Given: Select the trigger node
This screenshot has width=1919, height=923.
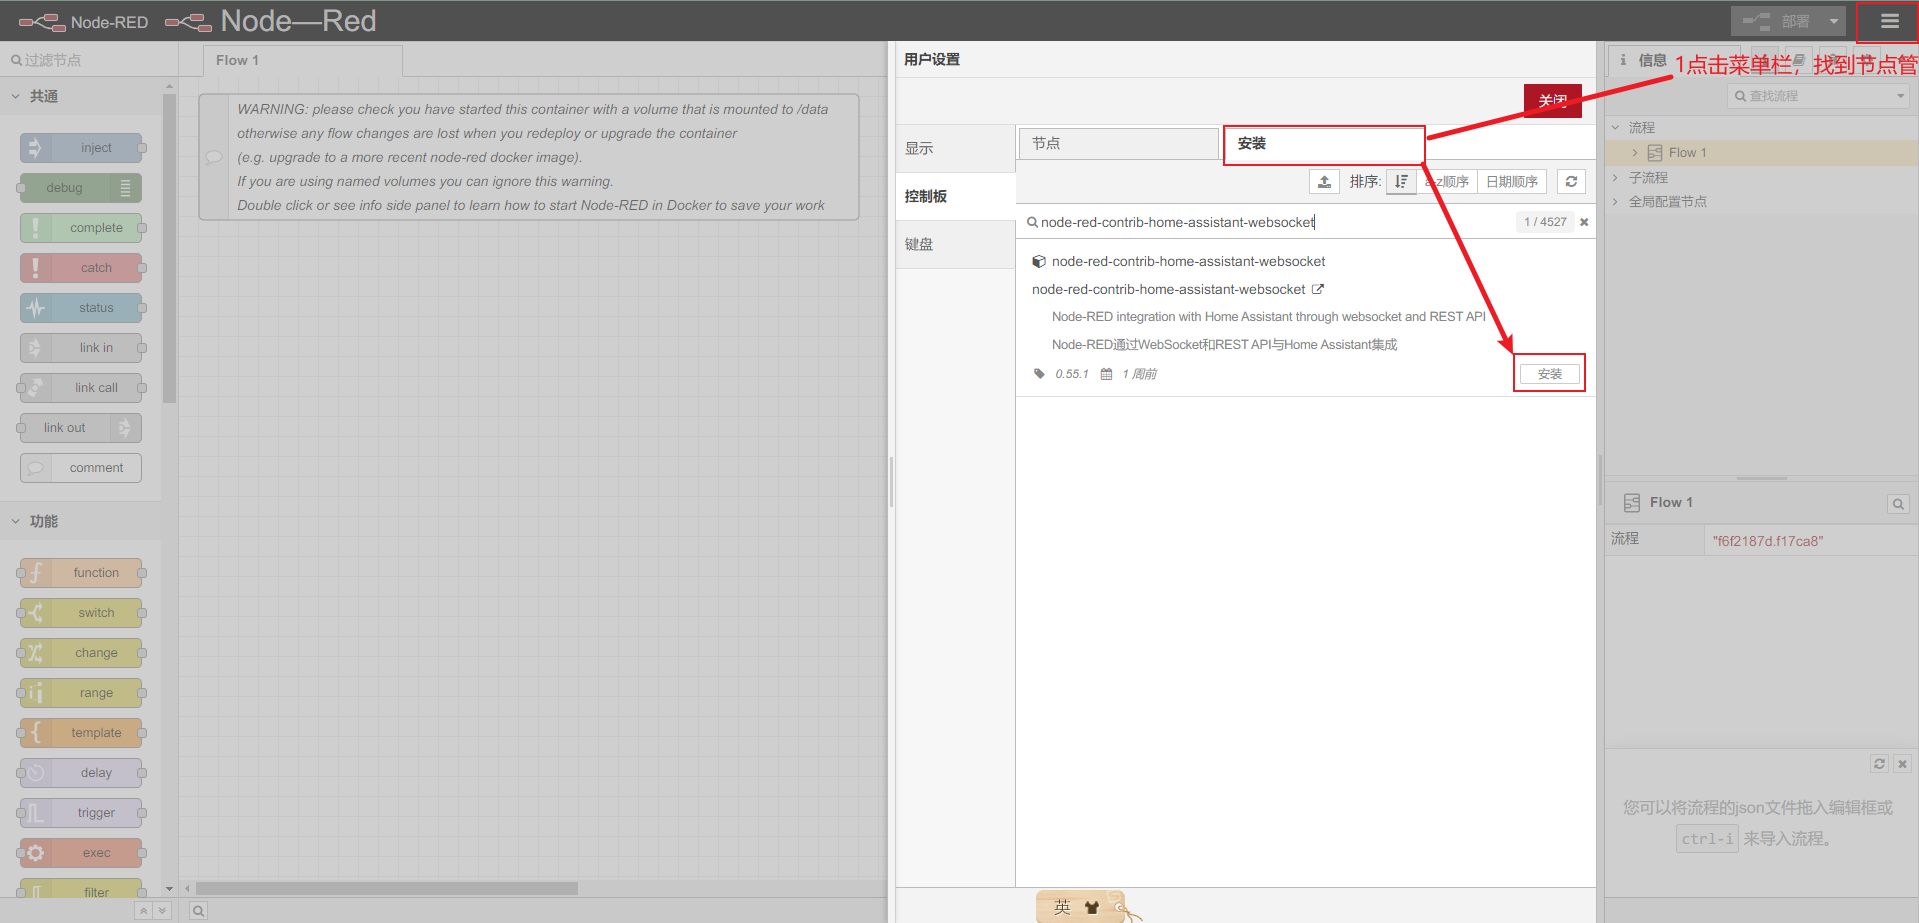Looking at the screenshot, I should coord(82,813).
